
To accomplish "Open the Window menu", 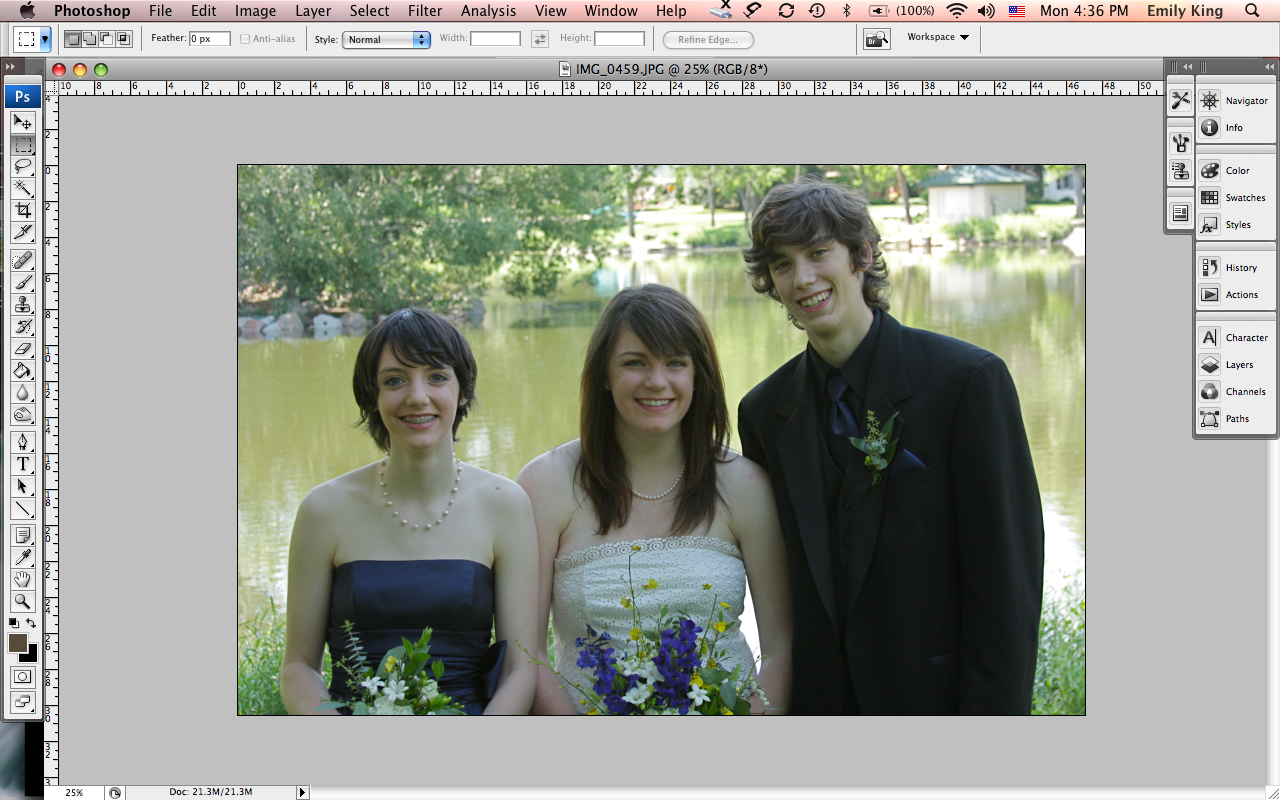I will point(611,11).
